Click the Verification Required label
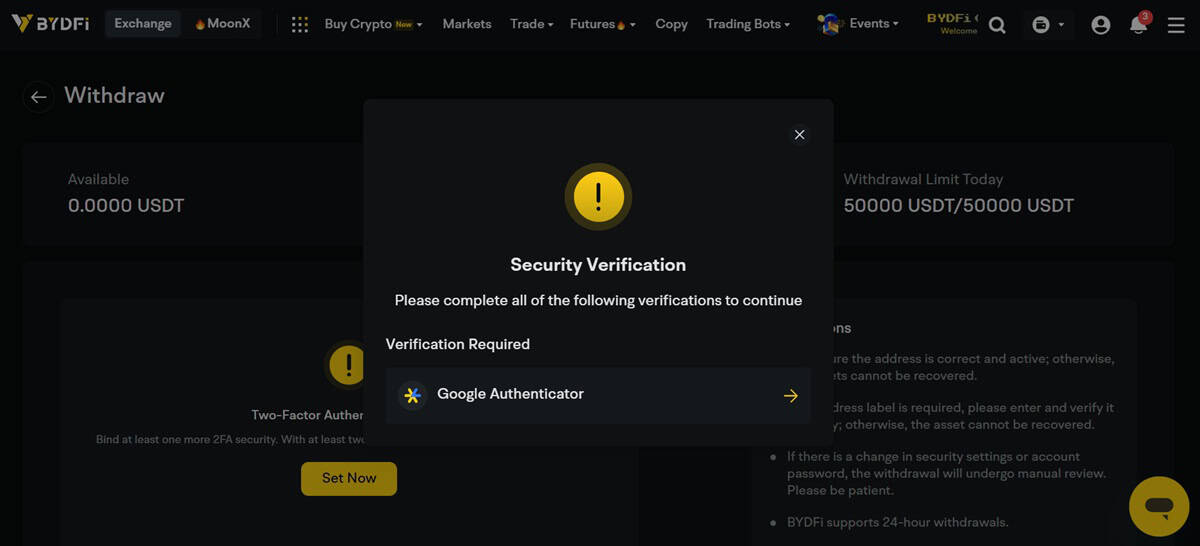Viewport: 1200px width, 546px height. [x=458, y=344]
